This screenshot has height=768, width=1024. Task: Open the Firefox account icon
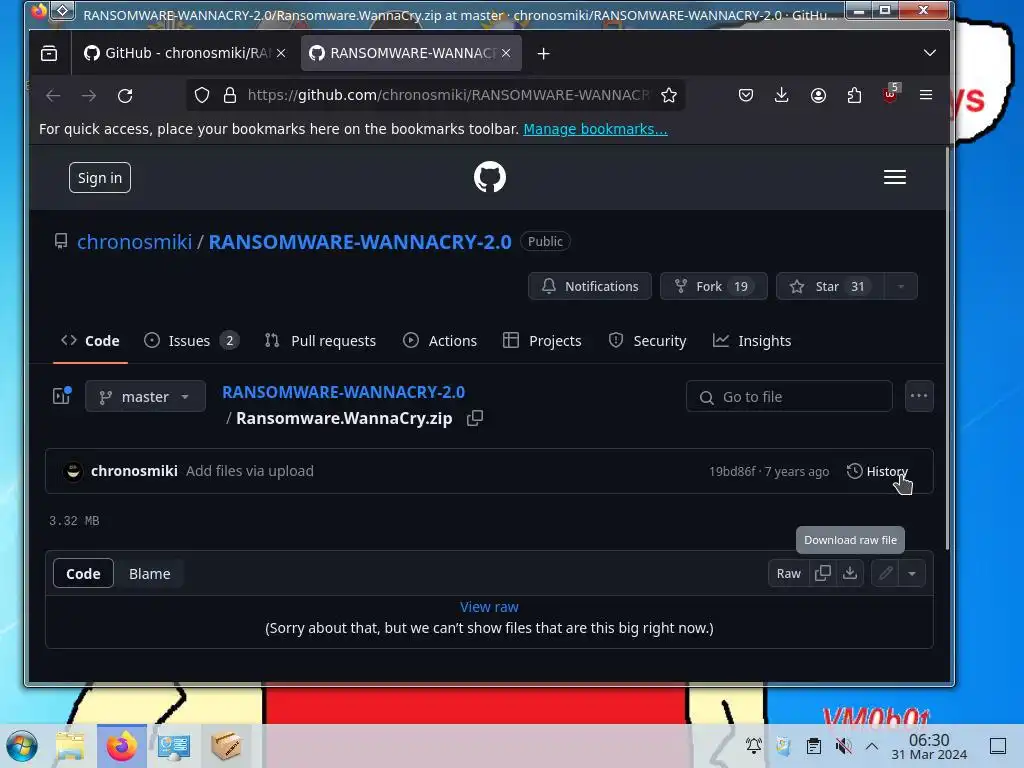coord(818,95)
